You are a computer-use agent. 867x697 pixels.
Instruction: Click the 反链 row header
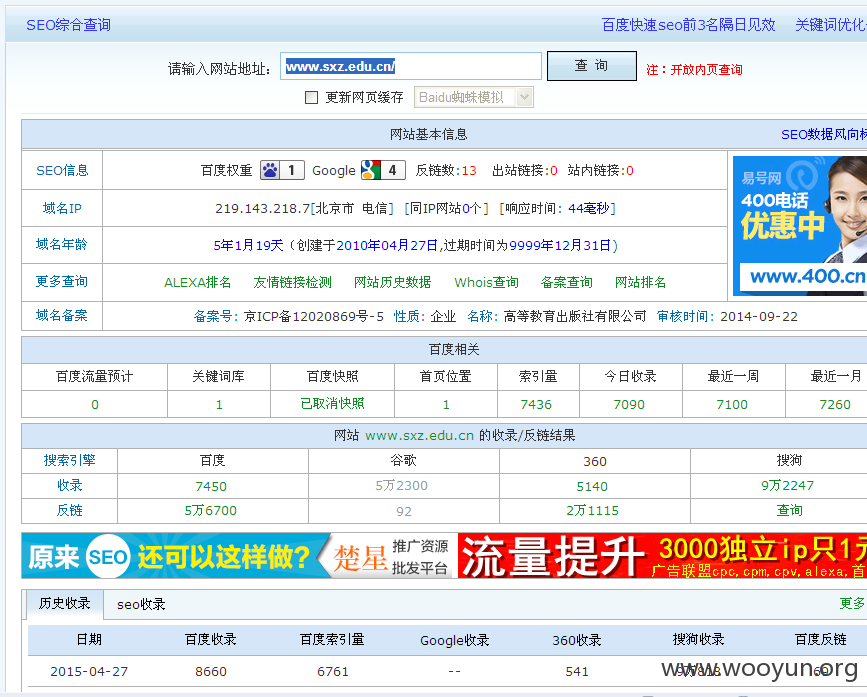(x=70, y=510)
